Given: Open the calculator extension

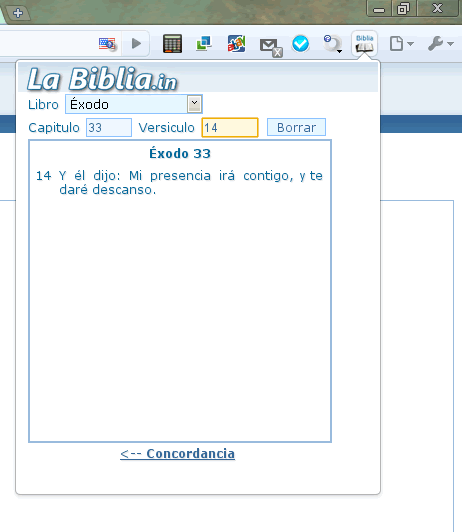Looking at the screenshot, I should (172, 44).
